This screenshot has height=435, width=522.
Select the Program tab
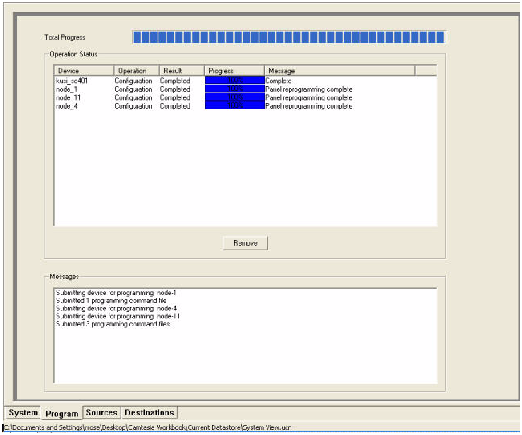click(62, 414)
